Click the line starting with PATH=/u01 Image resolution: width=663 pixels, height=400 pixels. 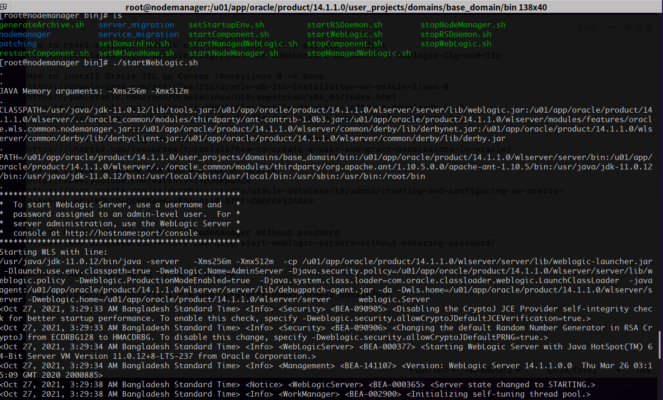tap(326, 157)
